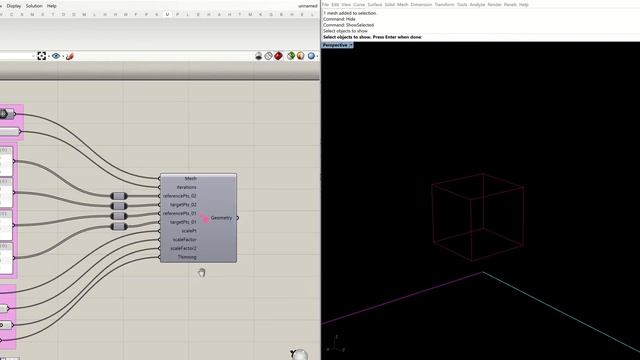The height and width of the screenshot is (360, 640).
Task: Open Rhino Dimension menu
Action: 421,4
